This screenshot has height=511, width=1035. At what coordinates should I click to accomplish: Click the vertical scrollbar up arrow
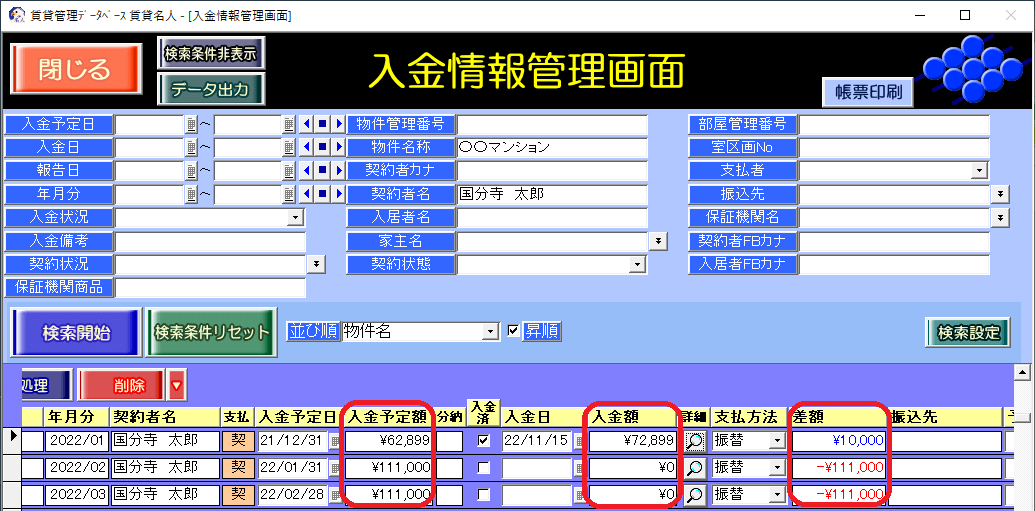(1022, 372)
